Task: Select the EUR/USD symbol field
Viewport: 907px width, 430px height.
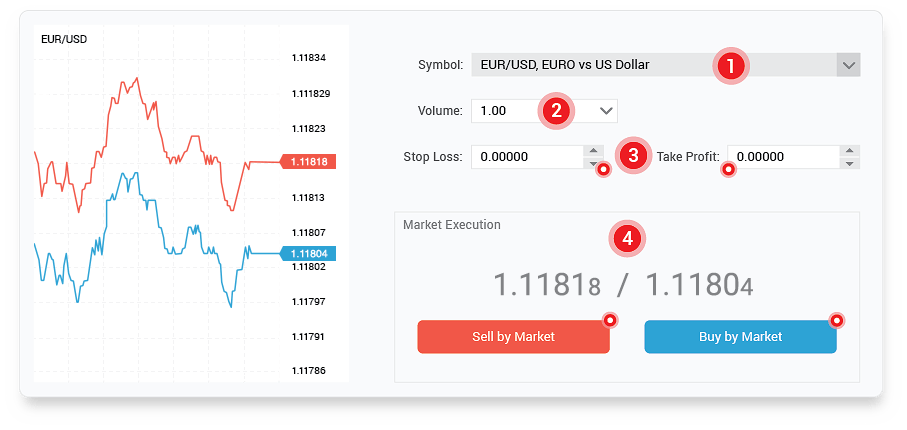Action: (666, 65)
